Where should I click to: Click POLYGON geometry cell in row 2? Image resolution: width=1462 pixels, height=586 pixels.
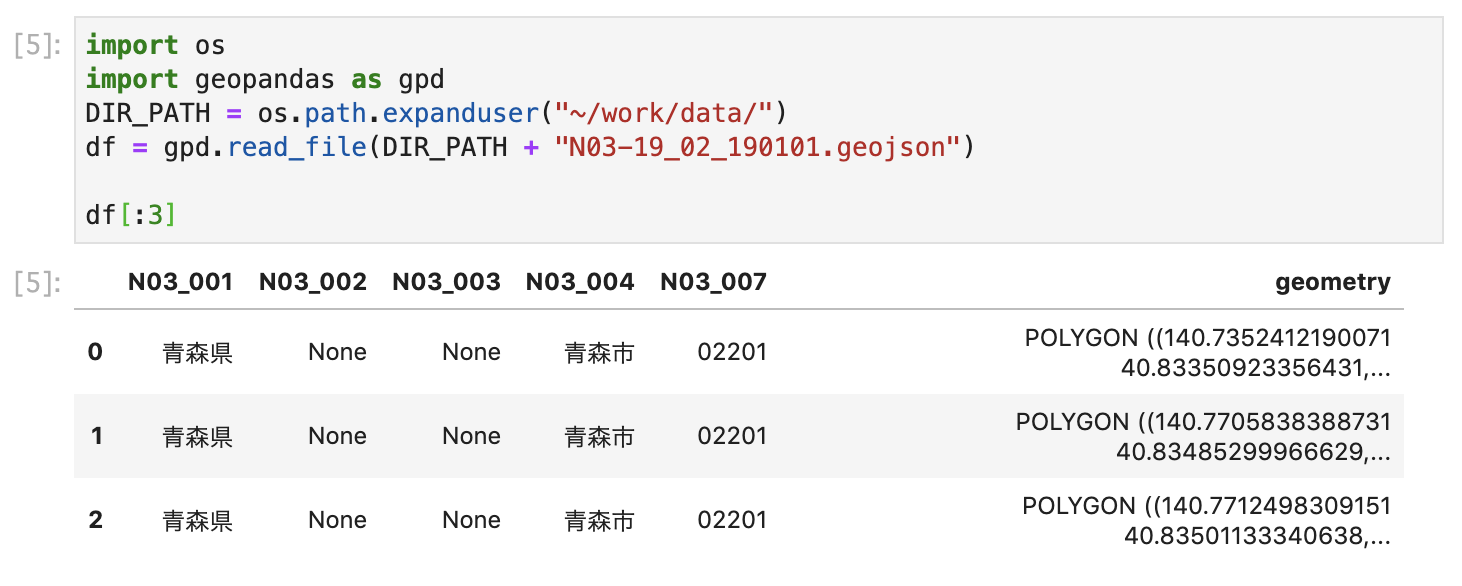[x=1206, y=521]
